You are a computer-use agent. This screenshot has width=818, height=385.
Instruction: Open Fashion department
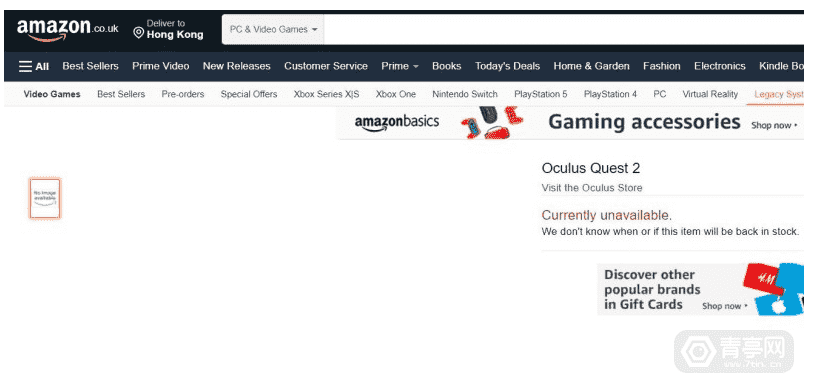661,66
